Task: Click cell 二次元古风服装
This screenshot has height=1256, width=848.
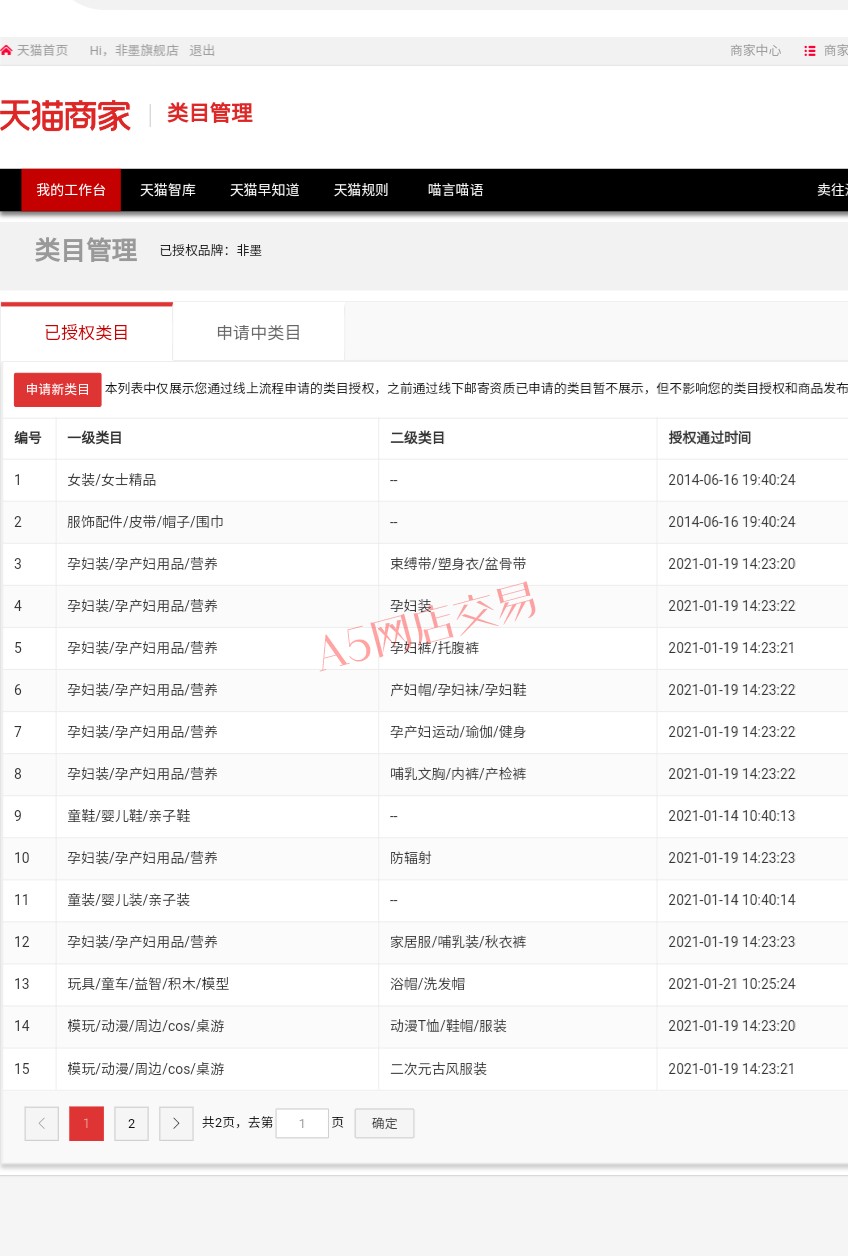Action: click(x=439, y=1069)
